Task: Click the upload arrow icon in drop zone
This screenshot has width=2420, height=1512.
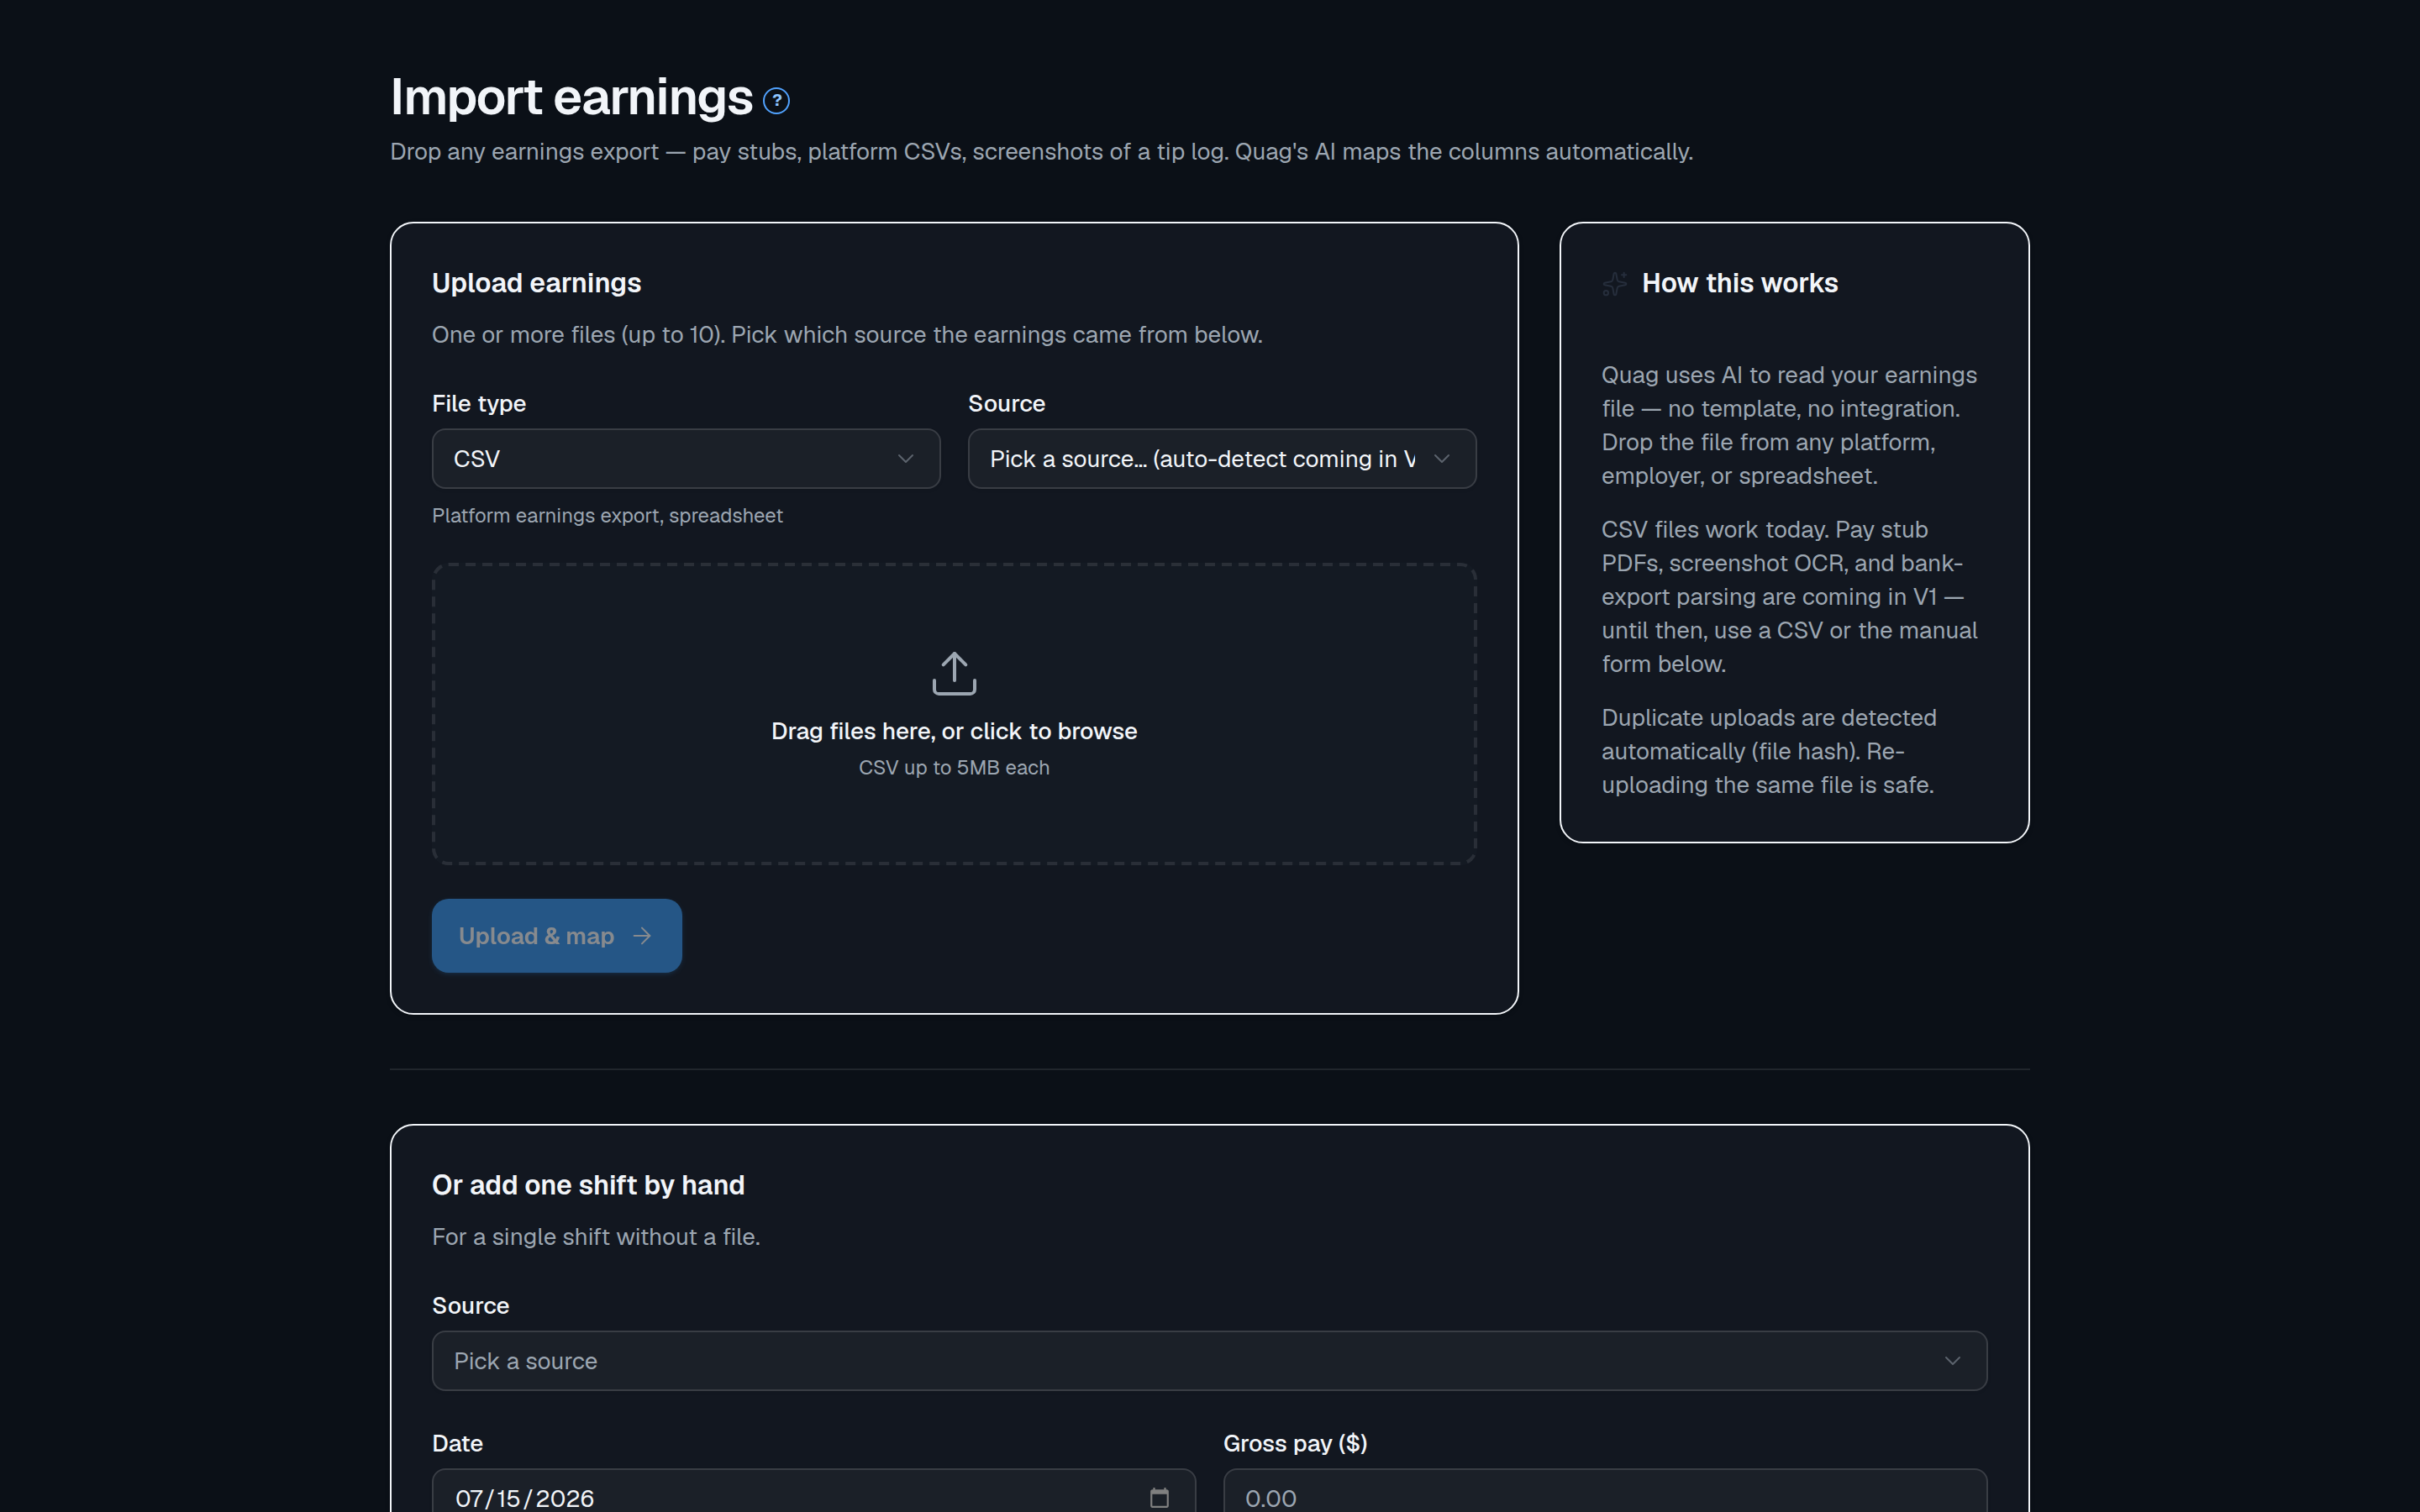Action: pyautogui.click(x=954, y=673)
